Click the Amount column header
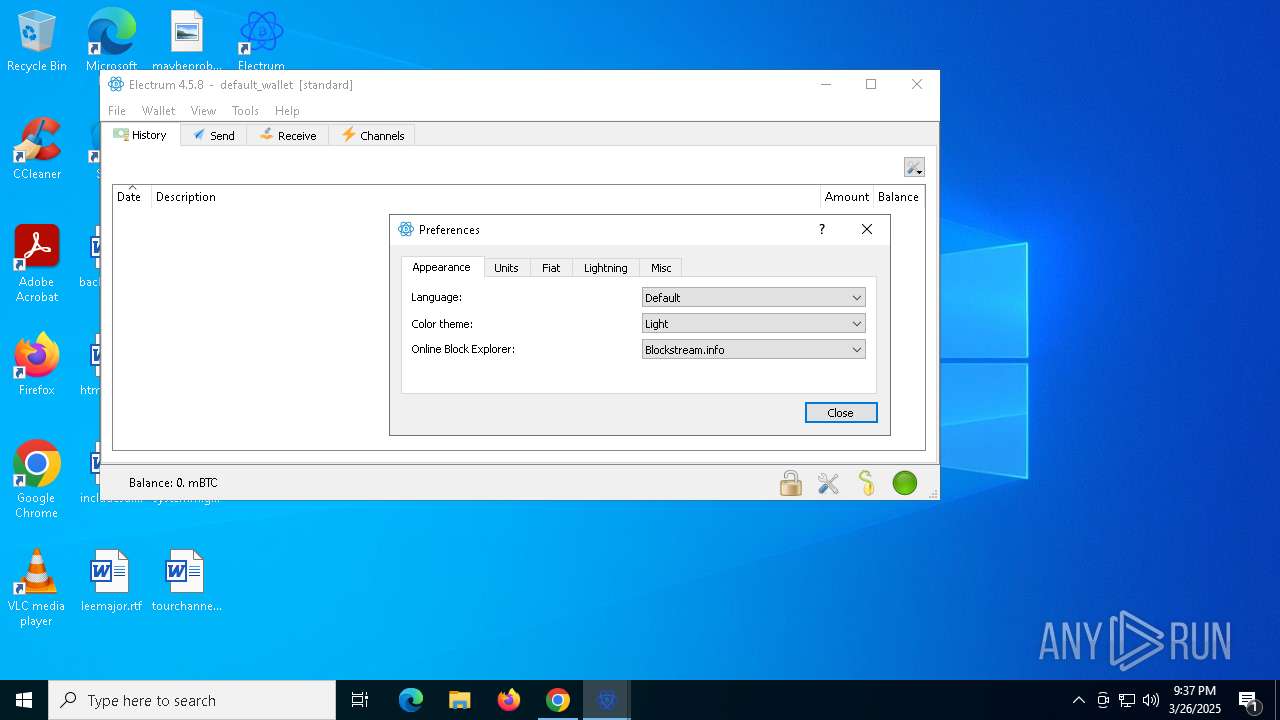This screenshot has height=720, width=1280. pos(847,196)
